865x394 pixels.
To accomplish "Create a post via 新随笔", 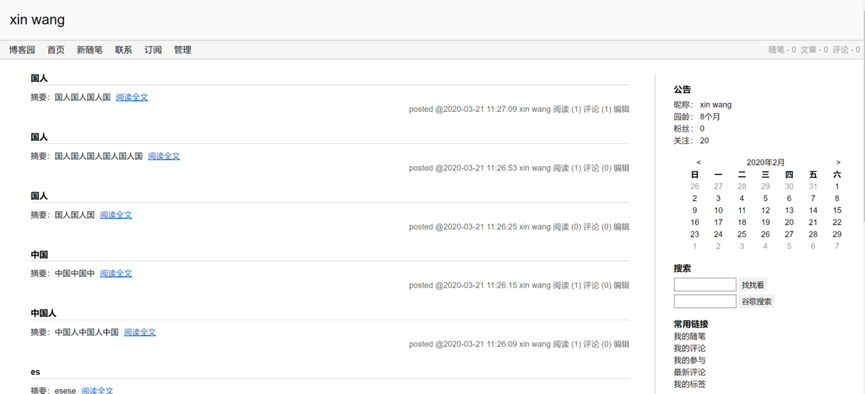I will tap(89, 50).
